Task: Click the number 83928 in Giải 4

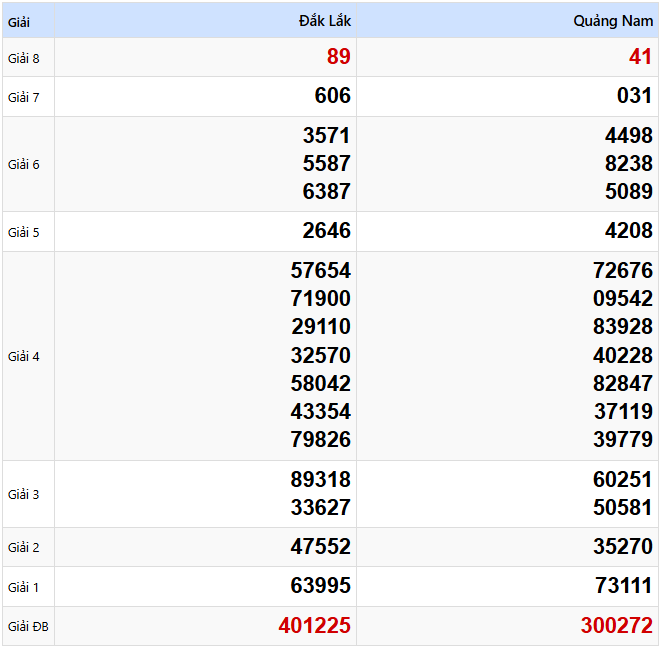Action: (622, 327)
